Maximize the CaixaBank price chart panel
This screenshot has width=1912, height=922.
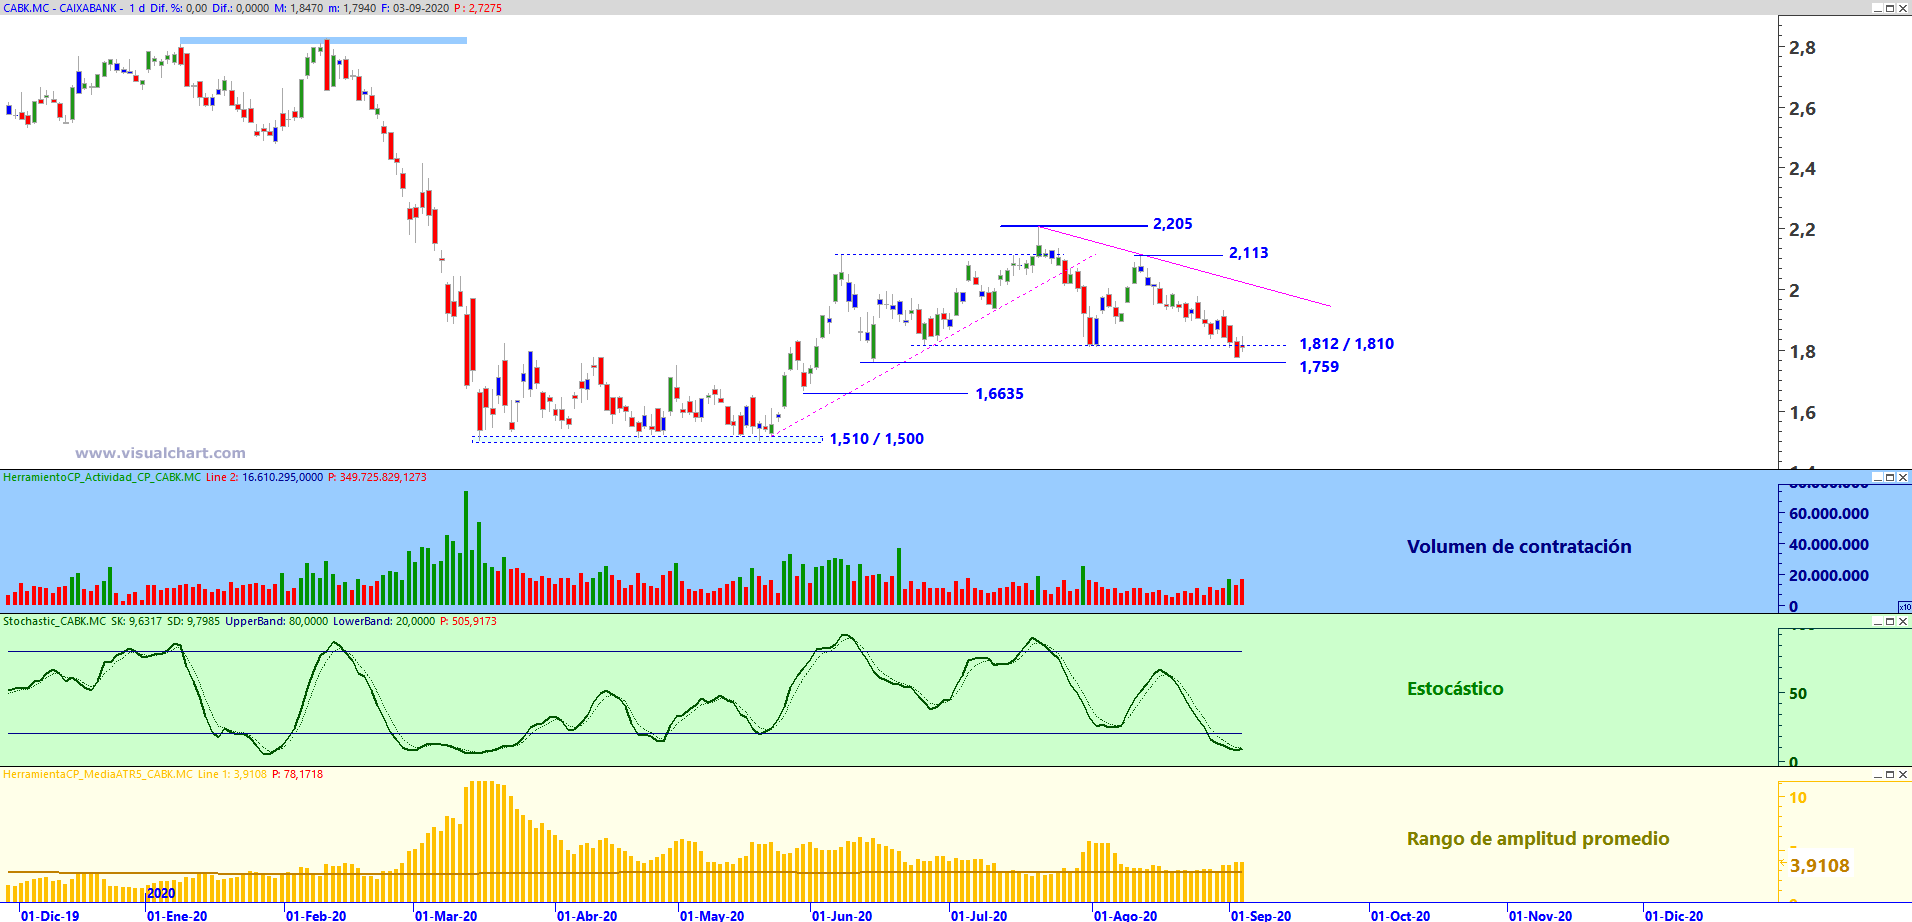[x=1890, y=8]
